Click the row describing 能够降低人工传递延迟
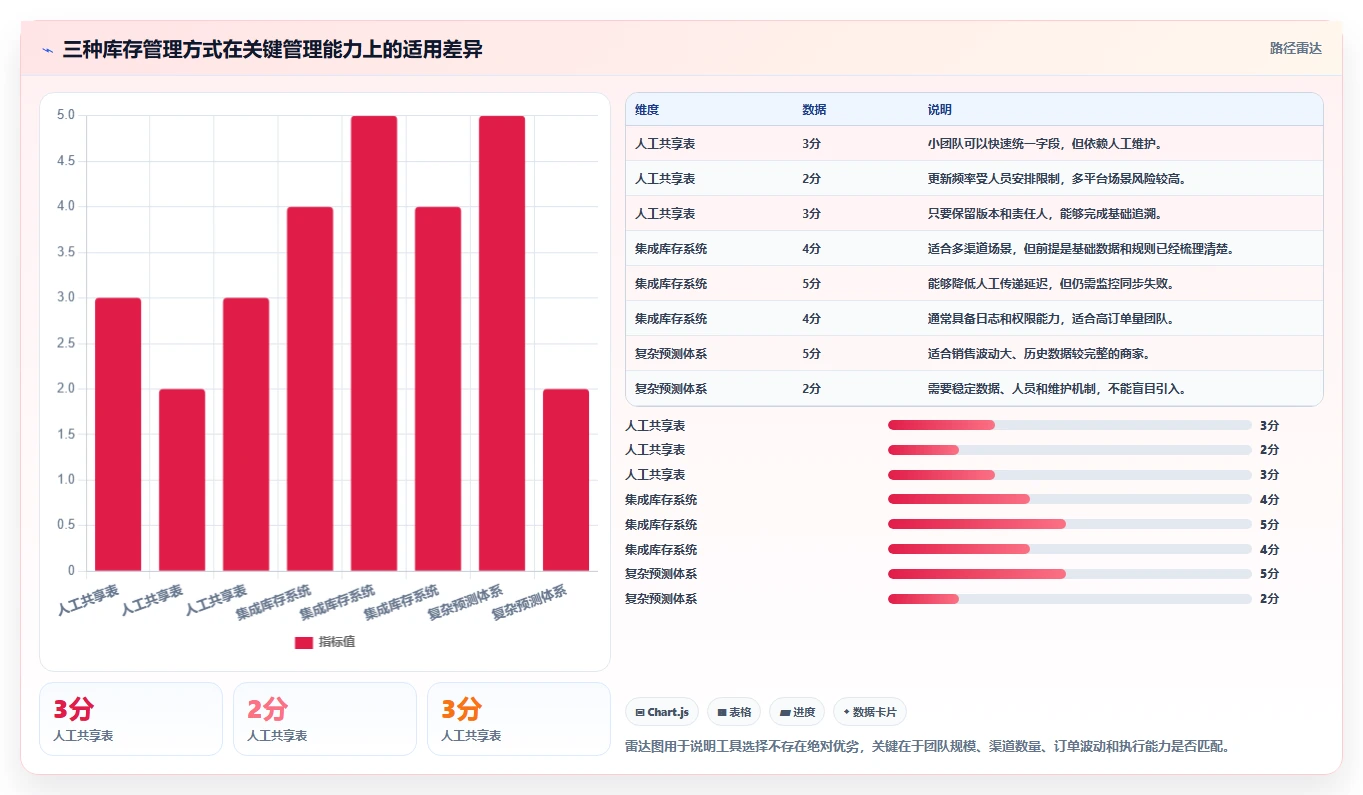 click(x=974, y=284)
